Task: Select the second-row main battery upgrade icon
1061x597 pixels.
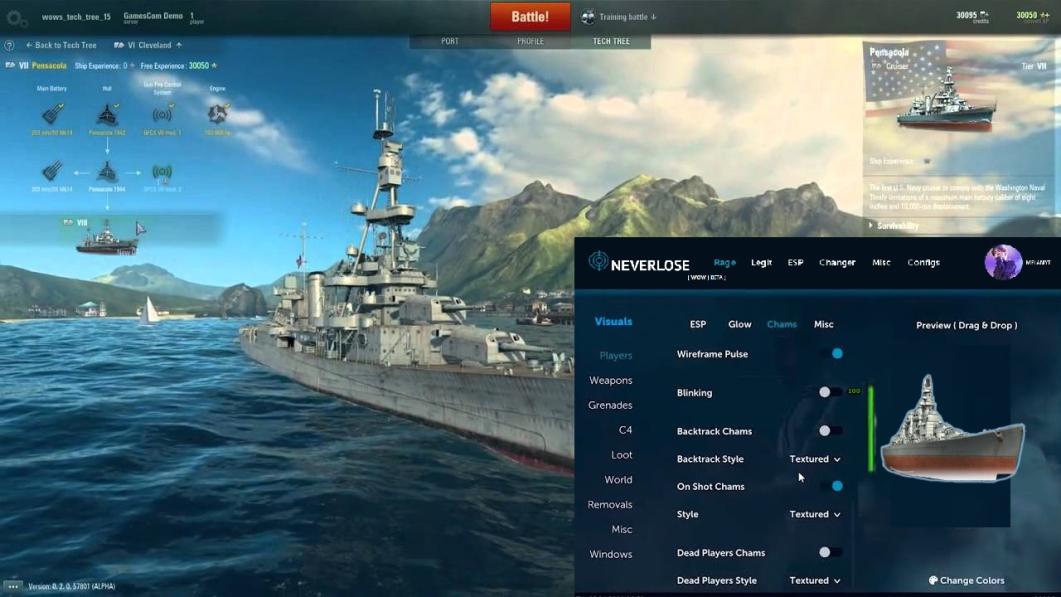Action: [52, 171]
